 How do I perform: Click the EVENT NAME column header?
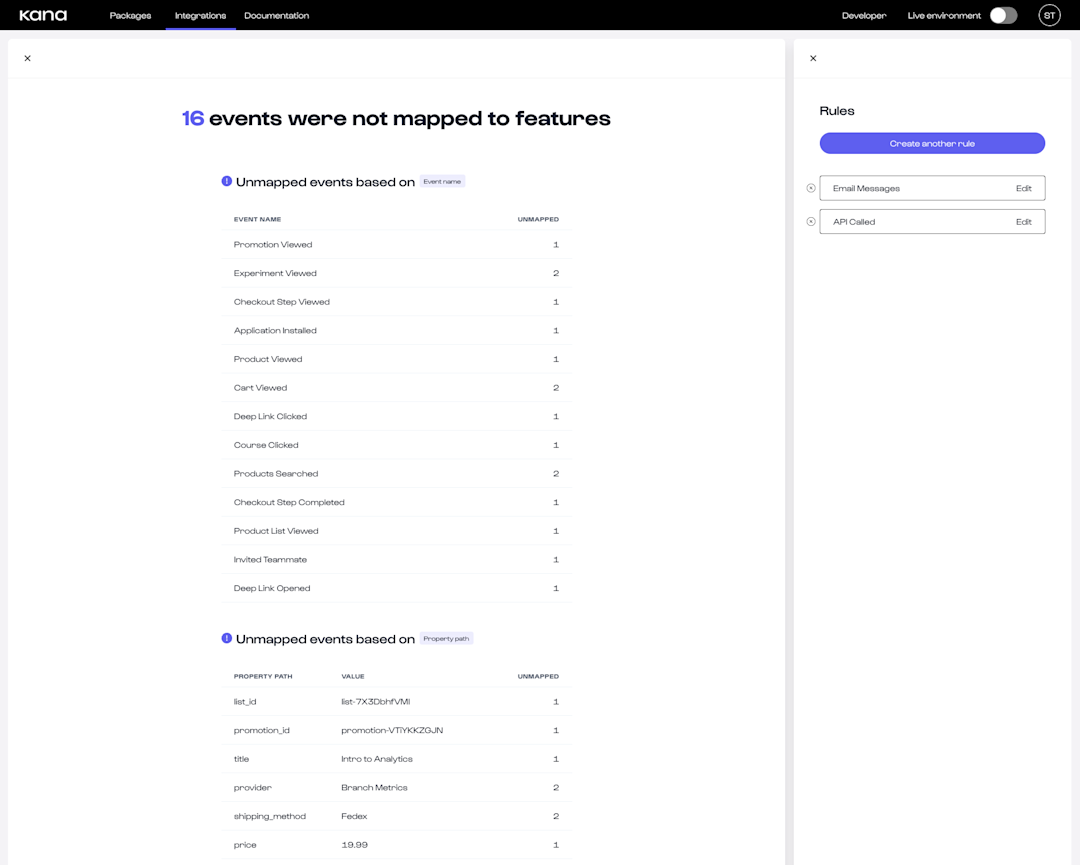coord(257,219)
